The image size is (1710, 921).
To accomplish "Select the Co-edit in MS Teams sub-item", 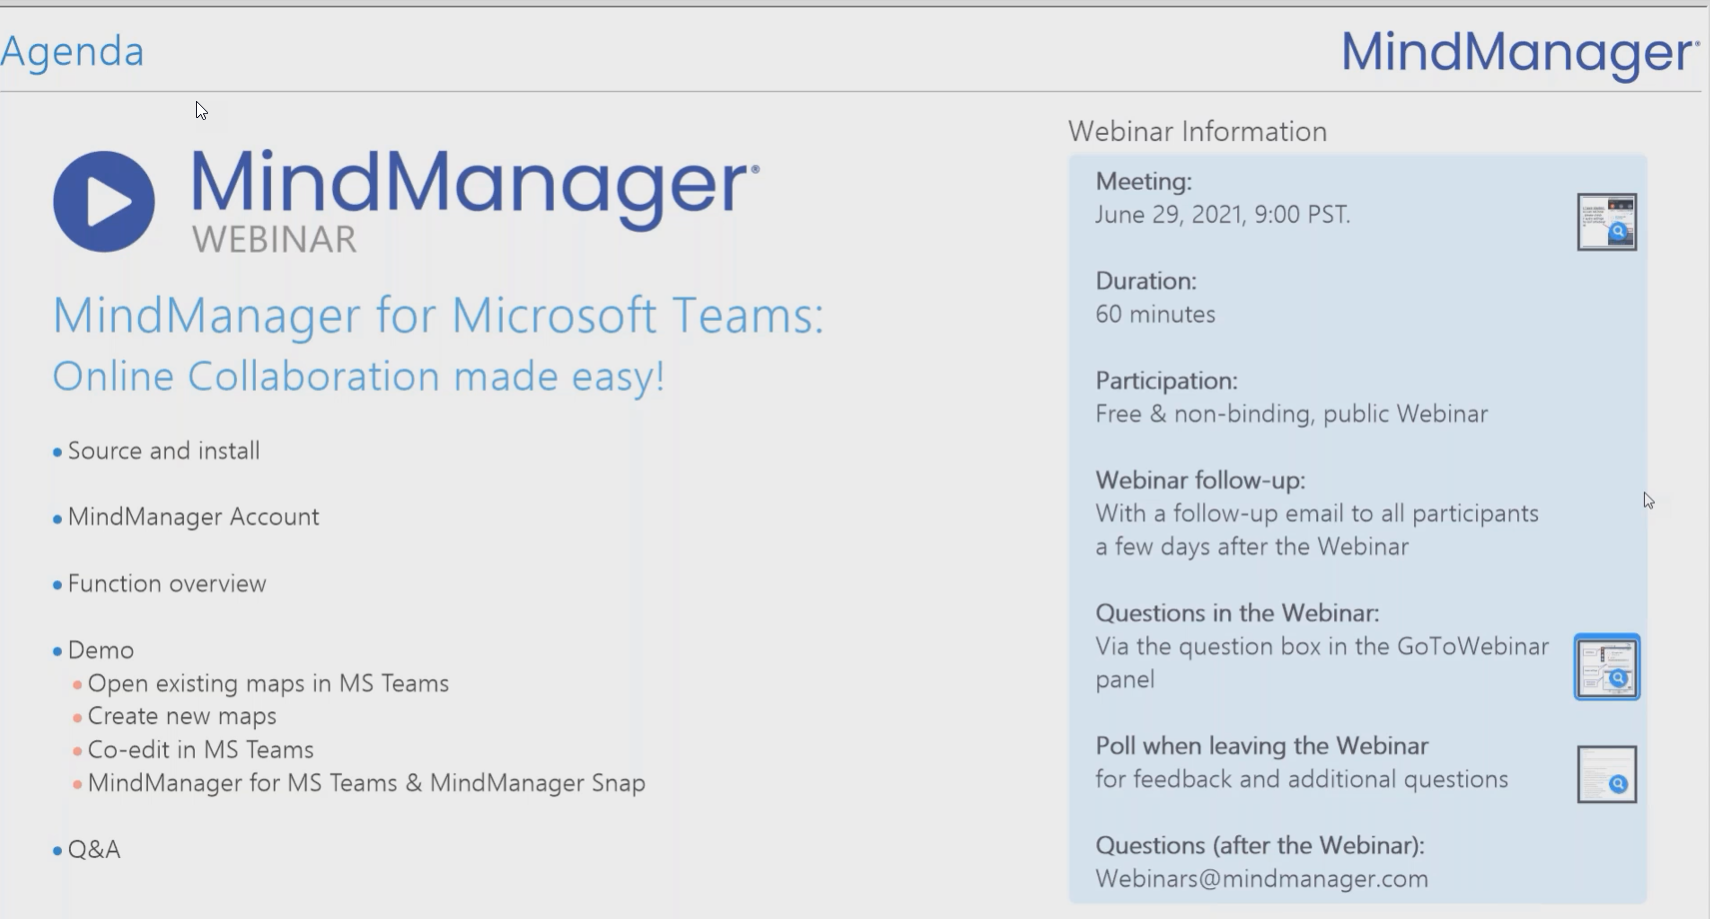I will [x=200, y=750].
